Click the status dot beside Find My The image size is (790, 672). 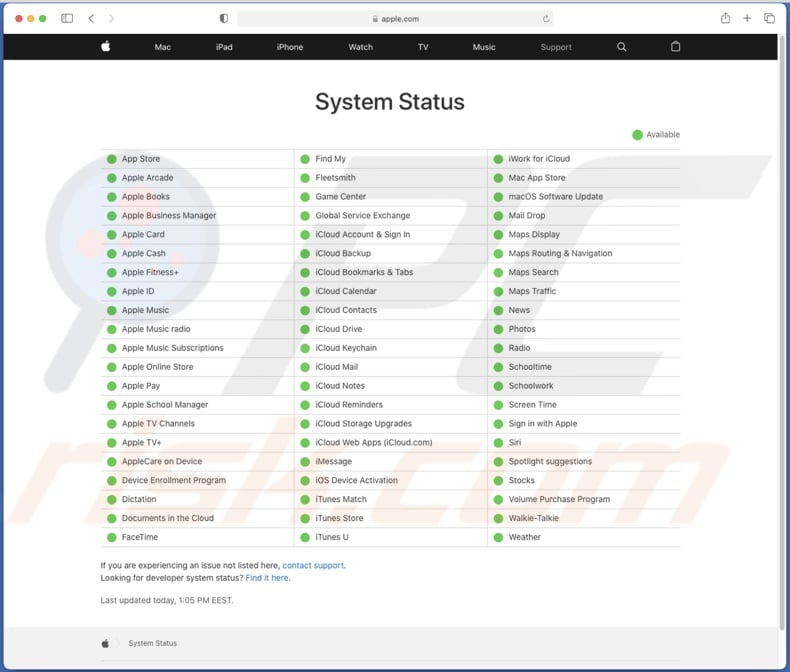pos(305,159)
